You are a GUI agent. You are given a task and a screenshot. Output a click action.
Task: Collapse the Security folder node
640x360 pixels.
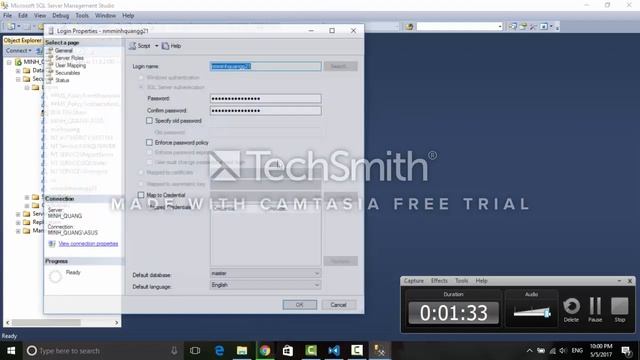click(x=18, y=79)
